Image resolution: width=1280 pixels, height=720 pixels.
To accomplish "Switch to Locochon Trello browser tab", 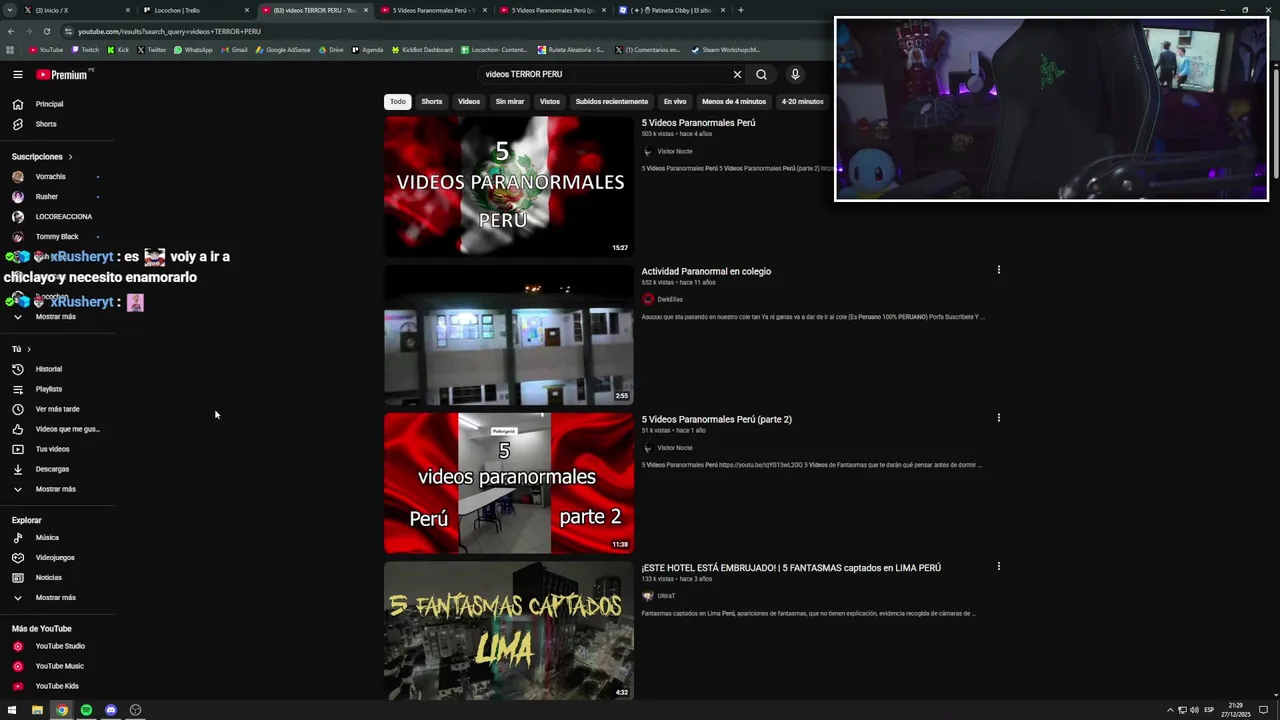I will (190, 10).
